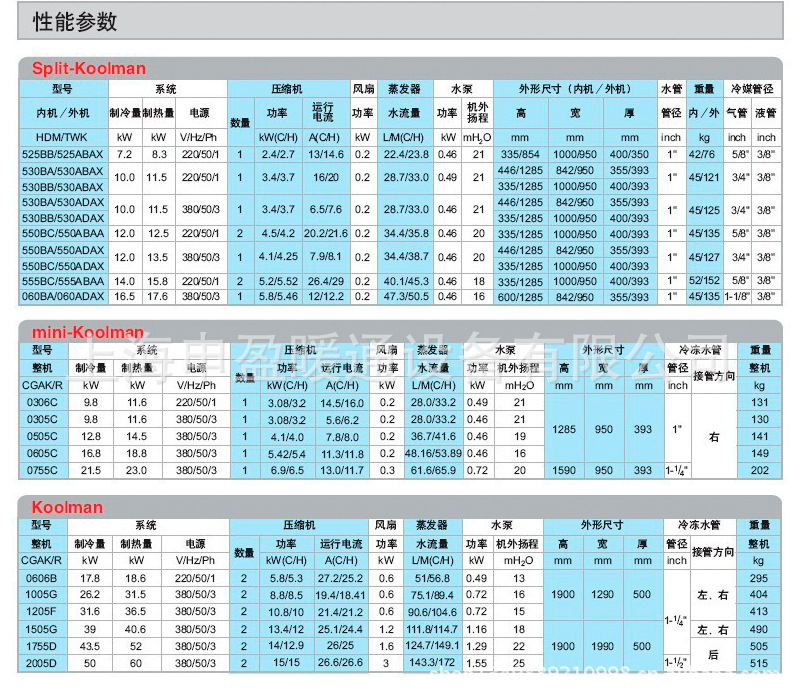Viewport: 799px width, 699px height.
Task: Click the 0755C model row label
Action: point(43,470)
